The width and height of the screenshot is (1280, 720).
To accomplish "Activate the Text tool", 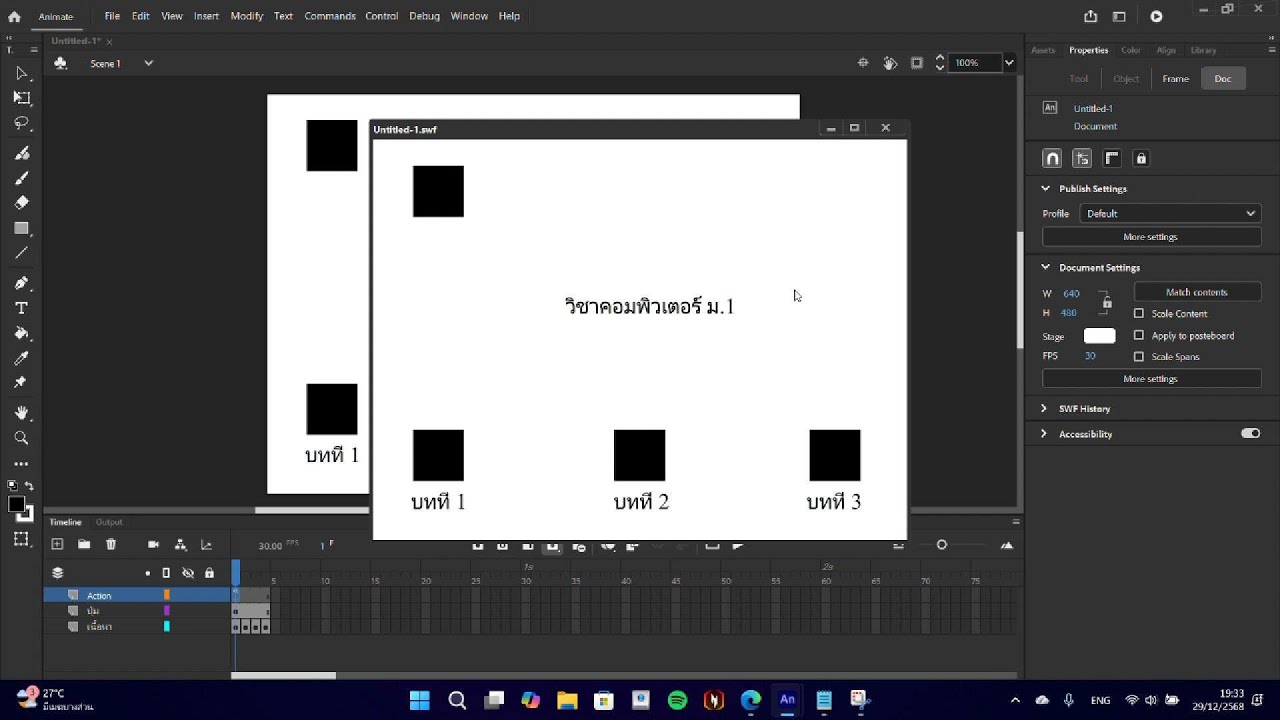I will click(21, 308).
